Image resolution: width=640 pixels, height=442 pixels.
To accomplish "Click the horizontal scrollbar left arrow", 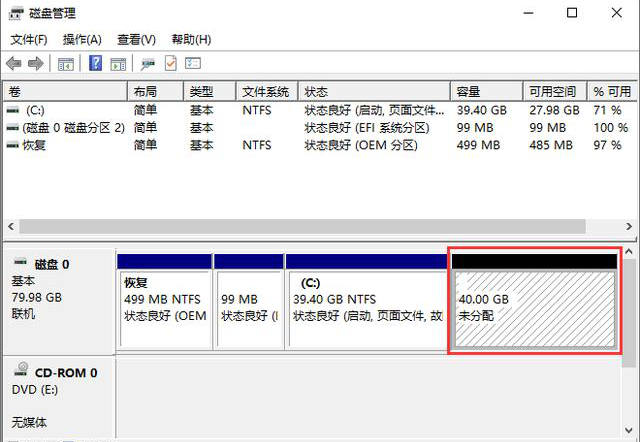I will point(11,227).
